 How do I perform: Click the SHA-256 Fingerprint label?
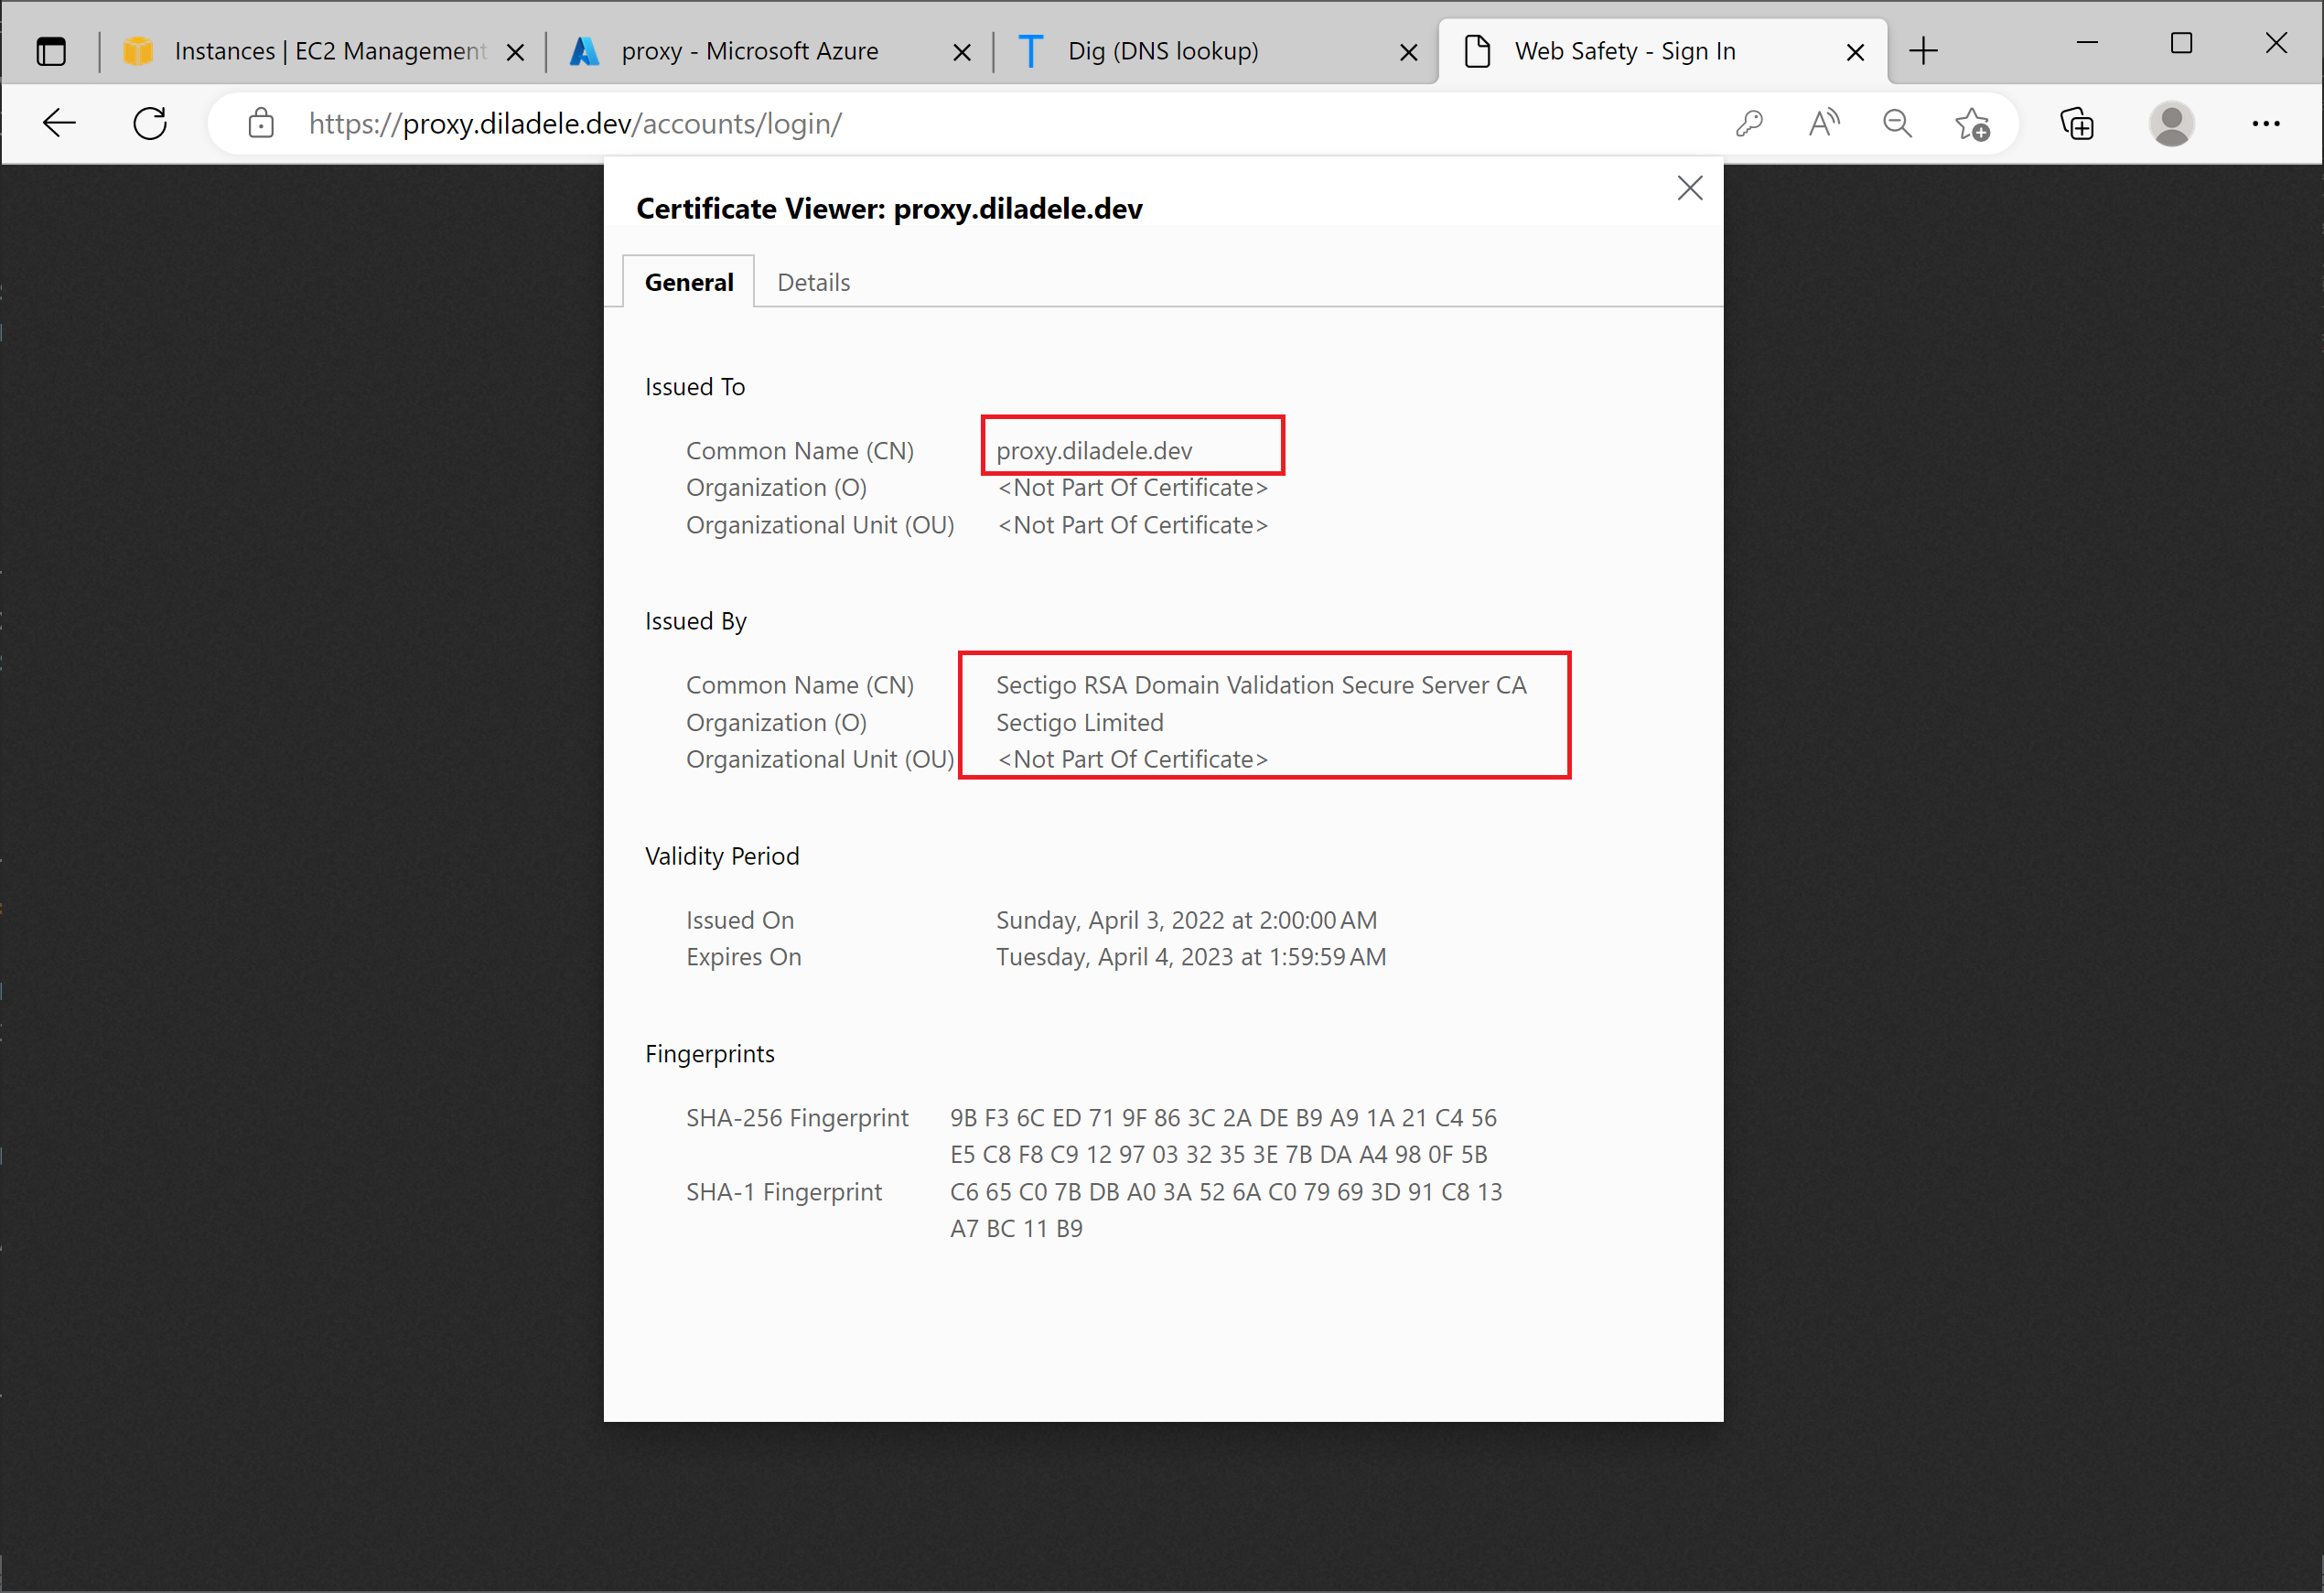(797, 1117)
